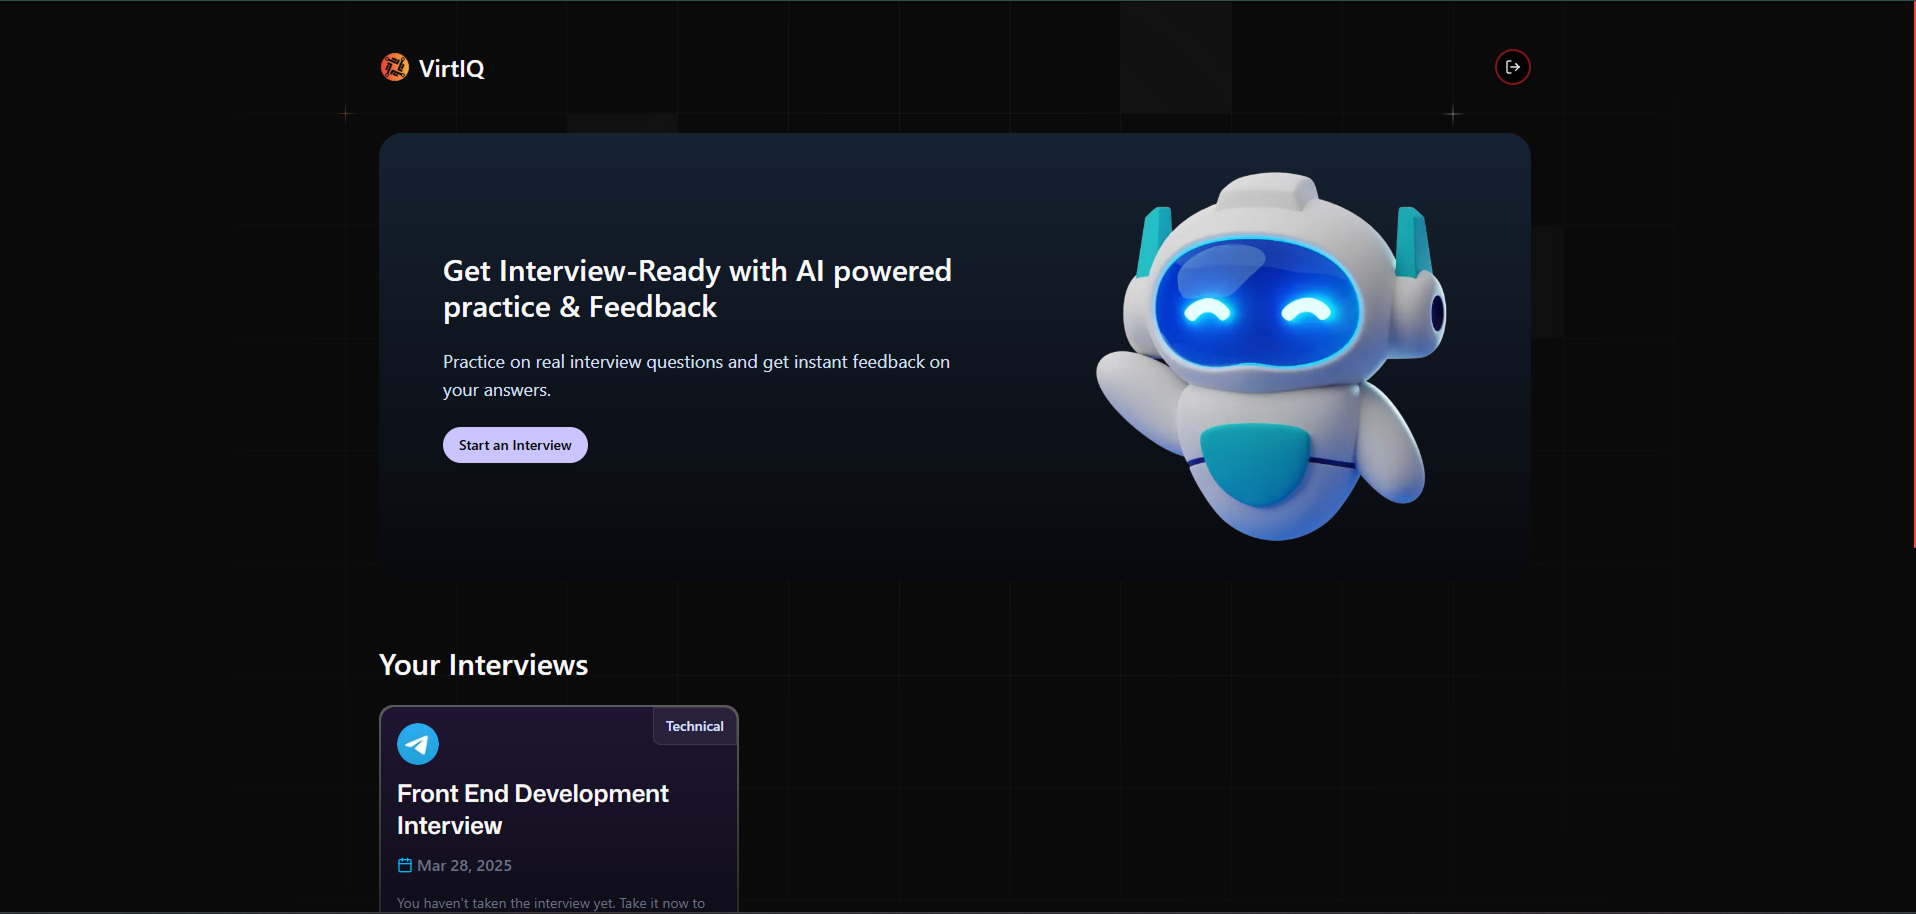The image size is (1916, 914).
Task: Click the VirtIQ brand name in the header
Action: coord(452,68)
